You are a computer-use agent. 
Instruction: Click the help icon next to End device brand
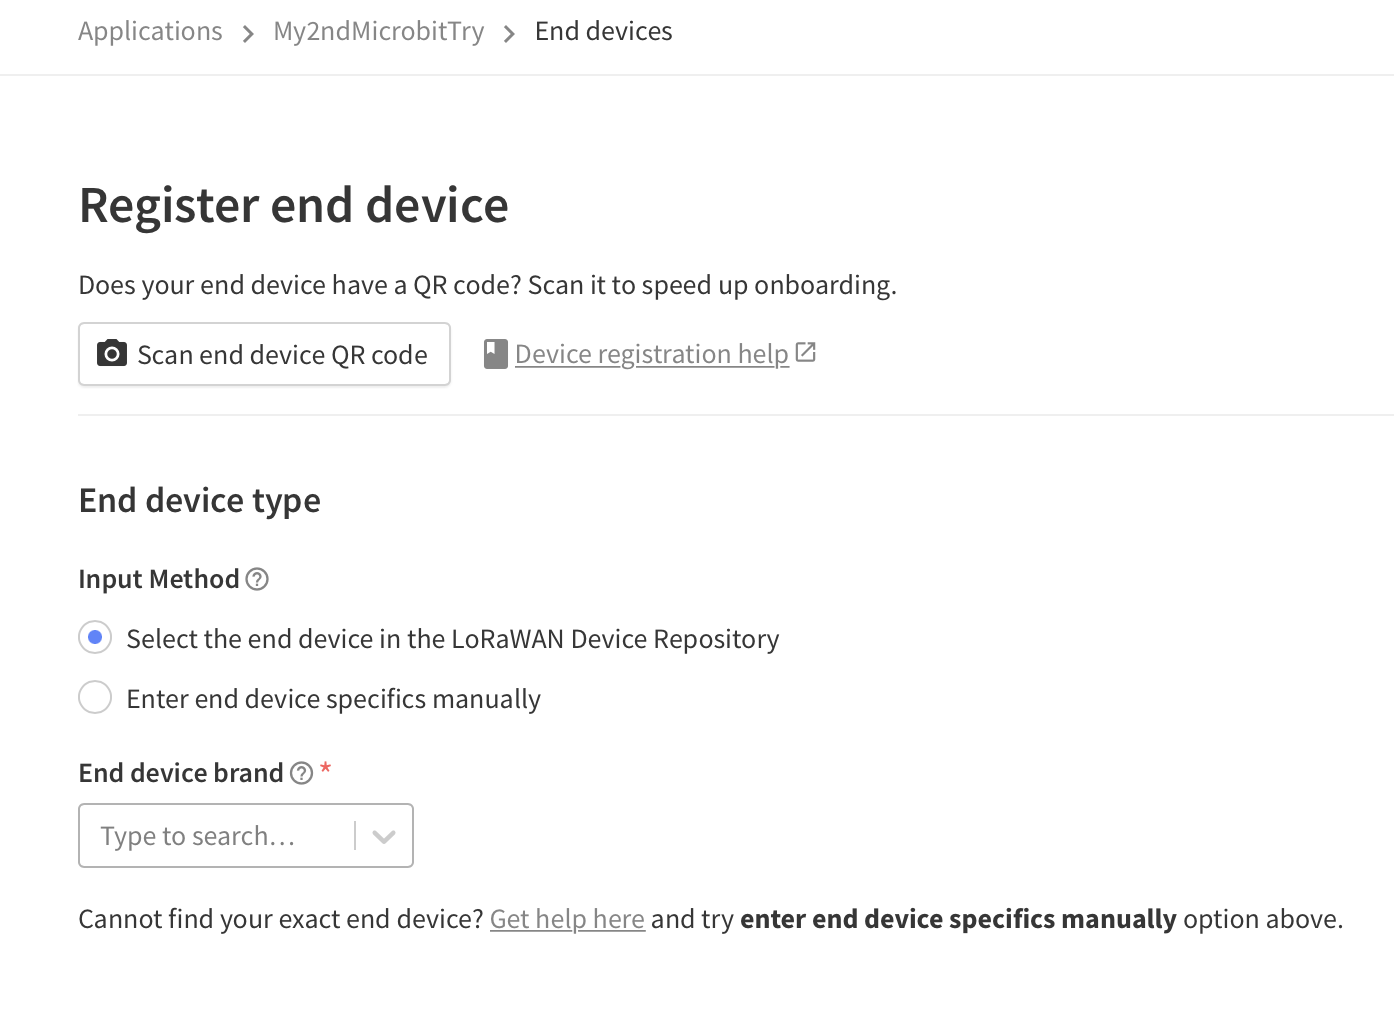[x=302, y=773]
